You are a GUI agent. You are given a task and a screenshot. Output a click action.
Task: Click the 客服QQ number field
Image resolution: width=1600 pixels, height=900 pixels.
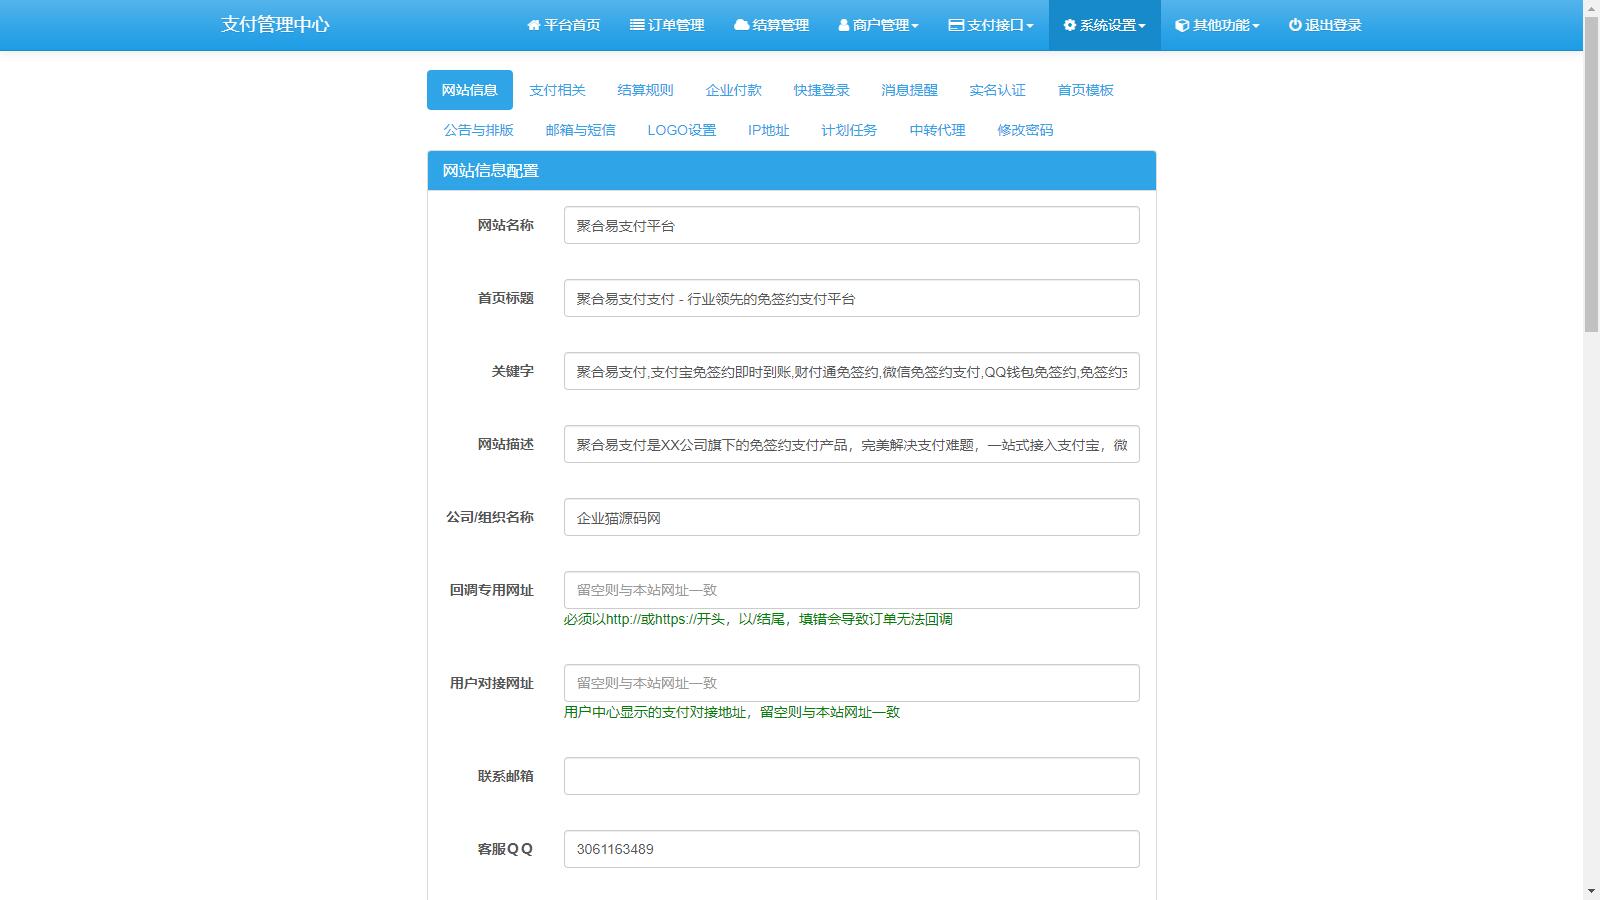tap(850, 848)
